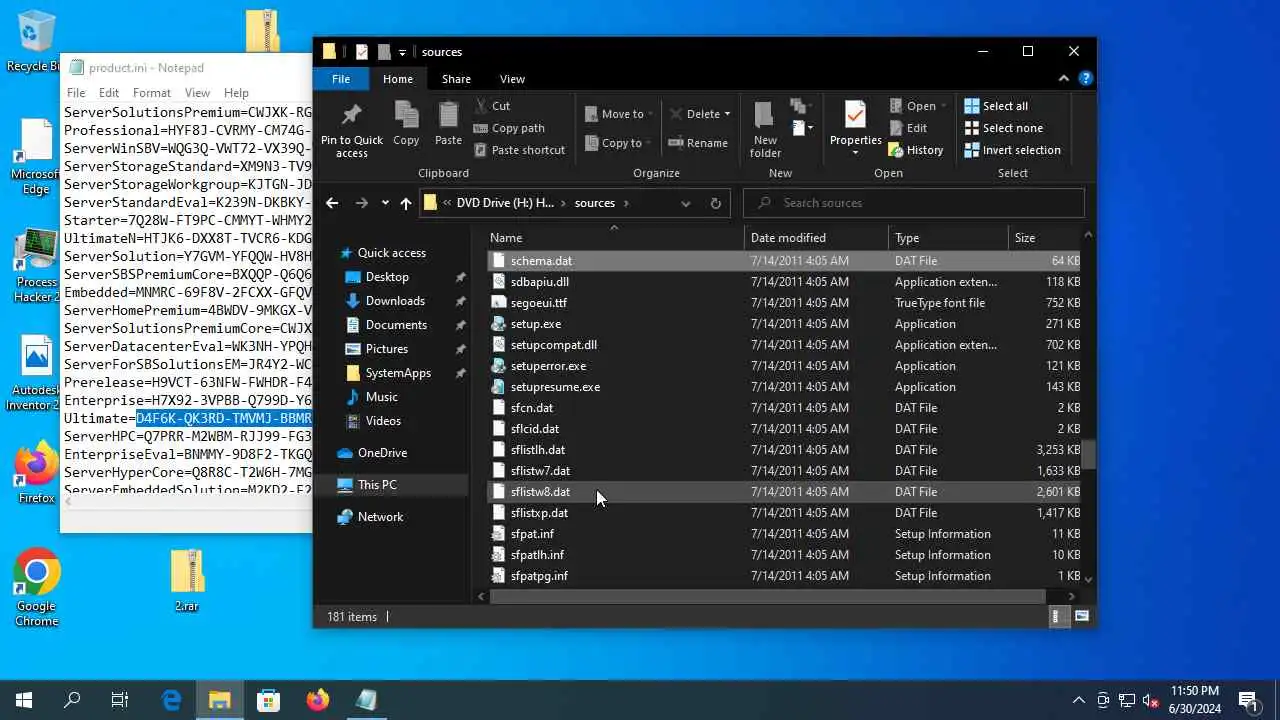The height and width of the screenshot is (720, 1280).
Task: Click Invert selection in the ribbon
Action: point(1012,150)
